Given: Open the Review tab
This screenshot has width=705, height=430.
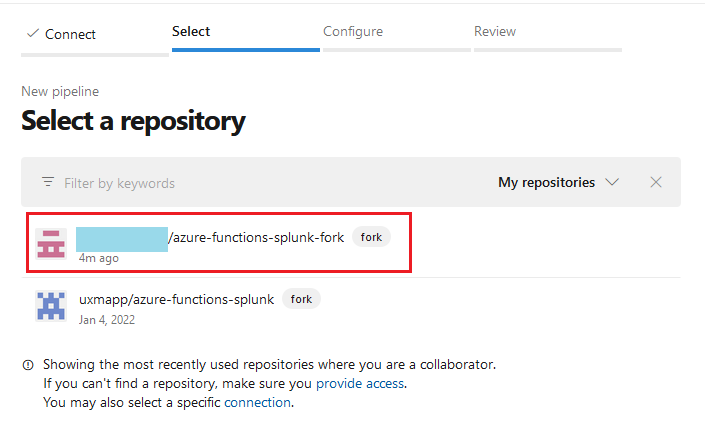Looking at the screenshot, I should pos(495,31).
